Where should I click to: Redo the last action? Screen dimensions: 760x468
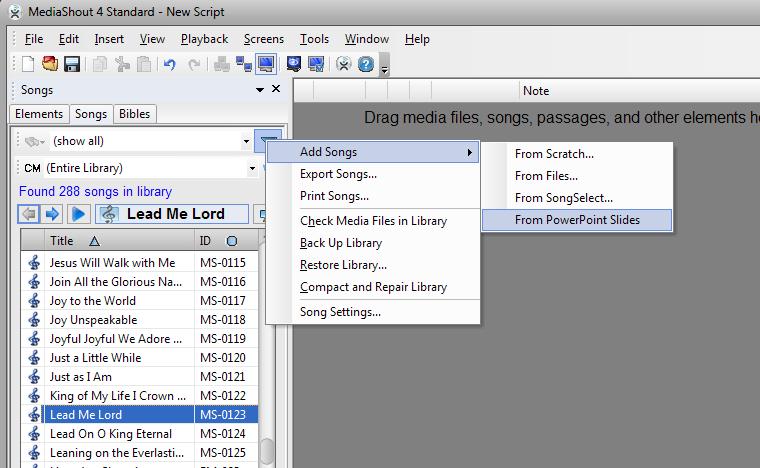[x=194, y=64]
